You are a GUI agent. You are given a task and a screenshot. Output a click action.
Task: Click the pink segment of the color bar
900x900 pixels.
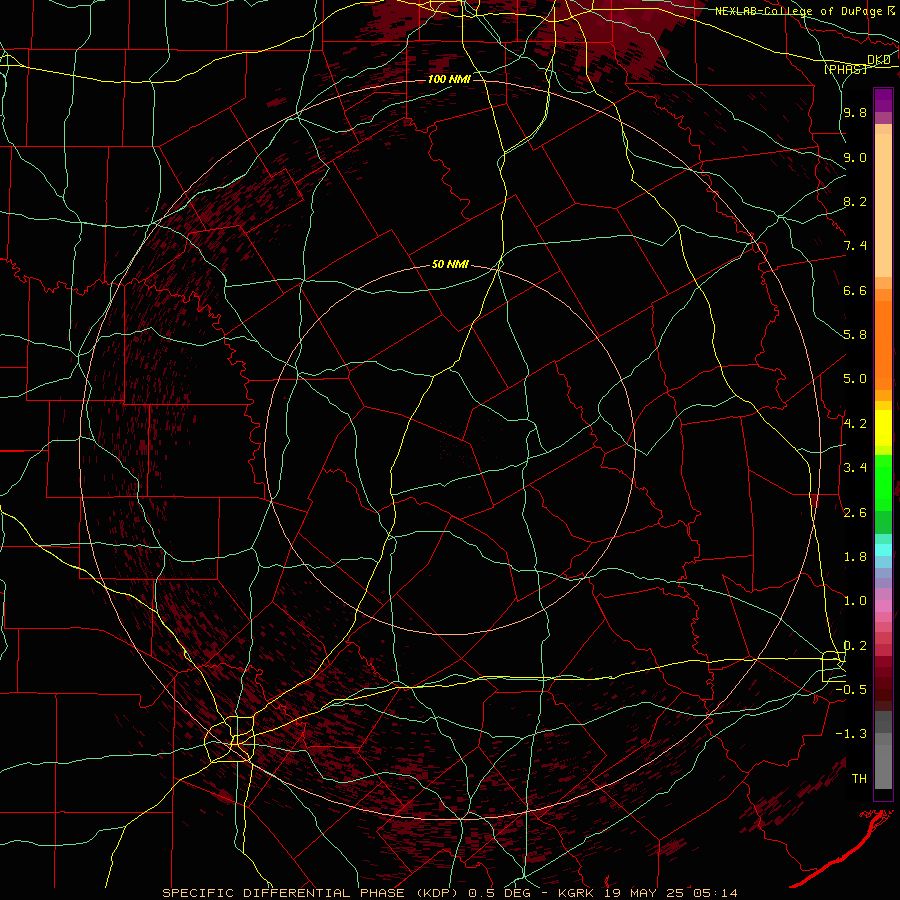pyautogui.click(x=883, y=606)
